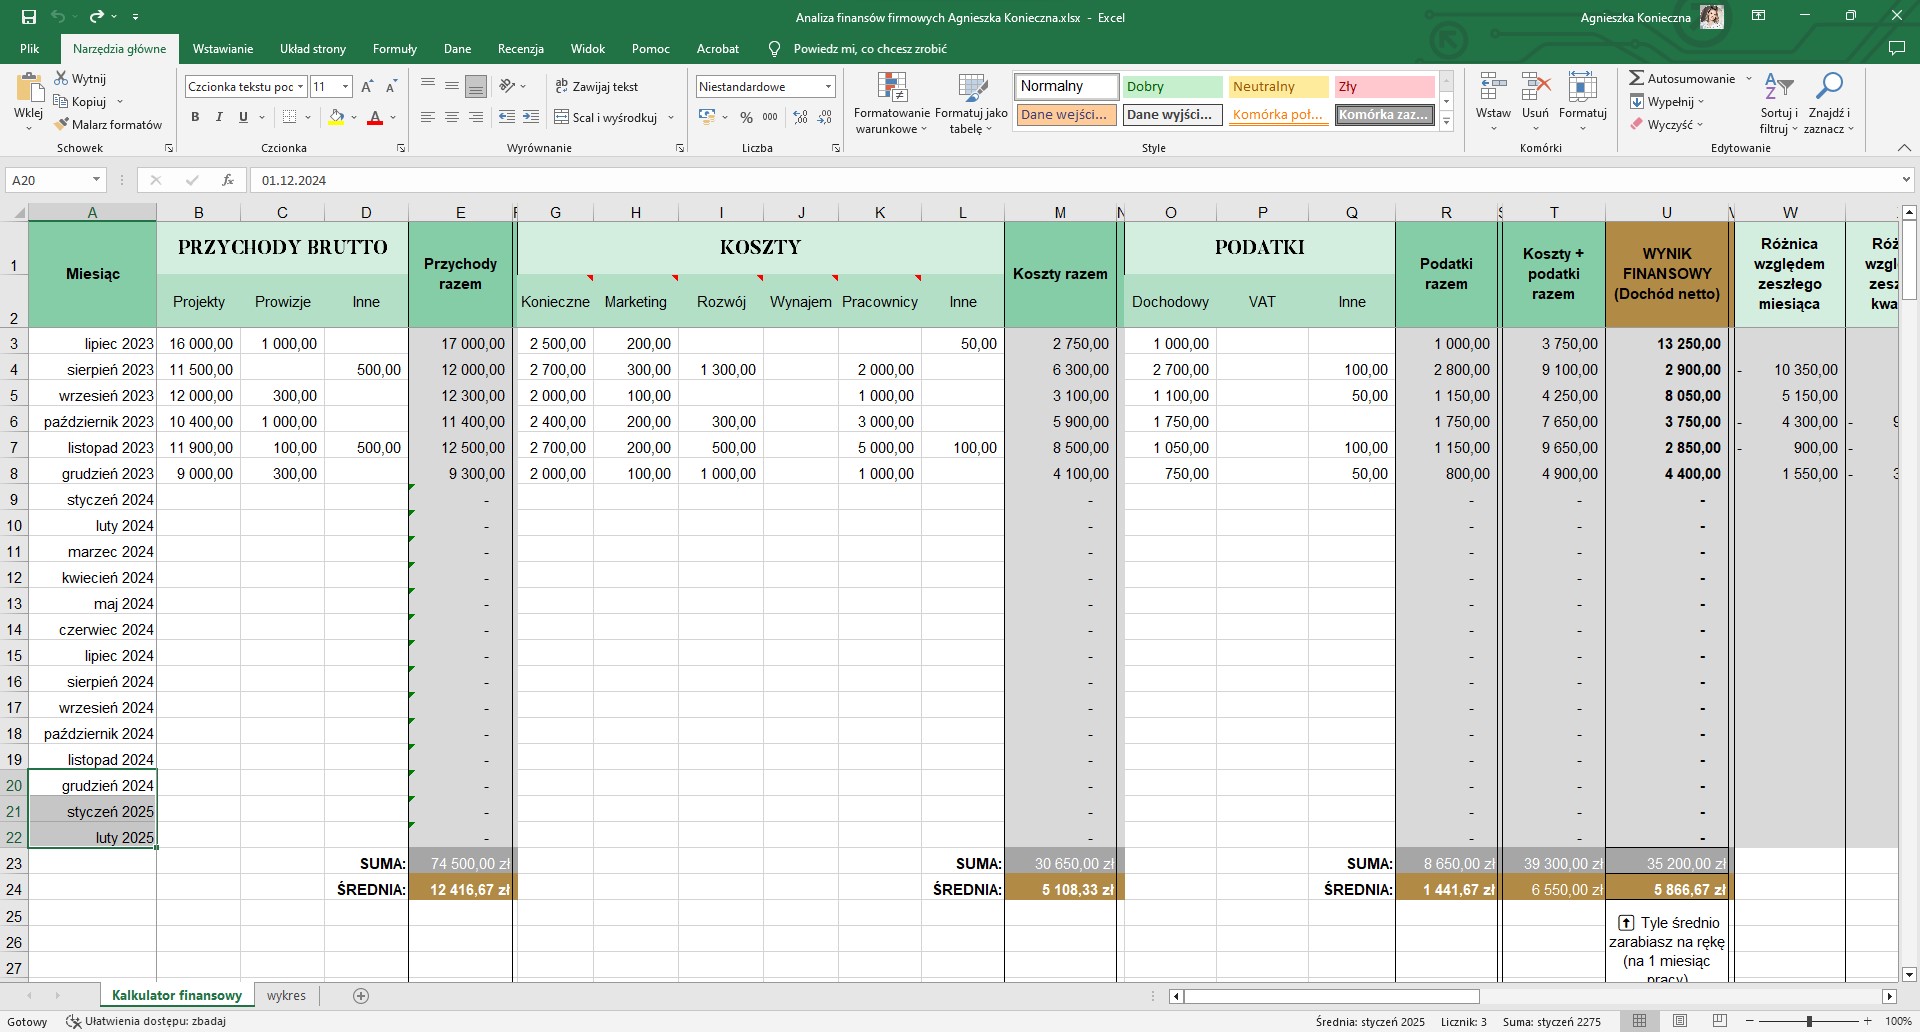Viewport: 1920px width, 1032px height.
Task: Switch to the wykres sheet tab
Action: coord(286,996)
